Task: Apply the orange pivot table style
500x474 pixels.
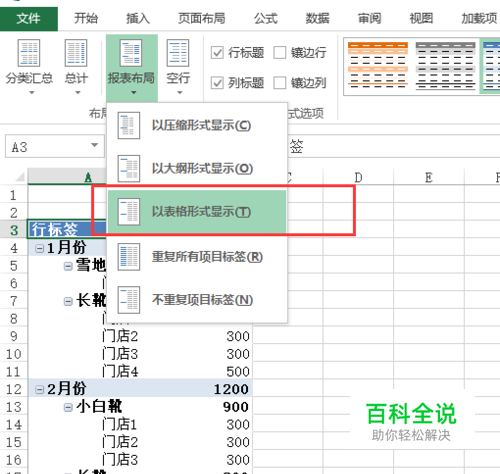Action: pos(378,66)
